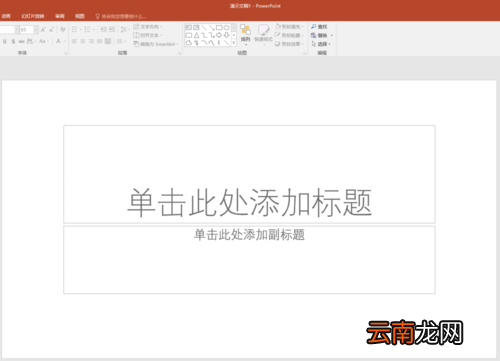Open the 字体 font dialog launcher
500x361 pixels.
pyautogui.click(x=66, y=53)
